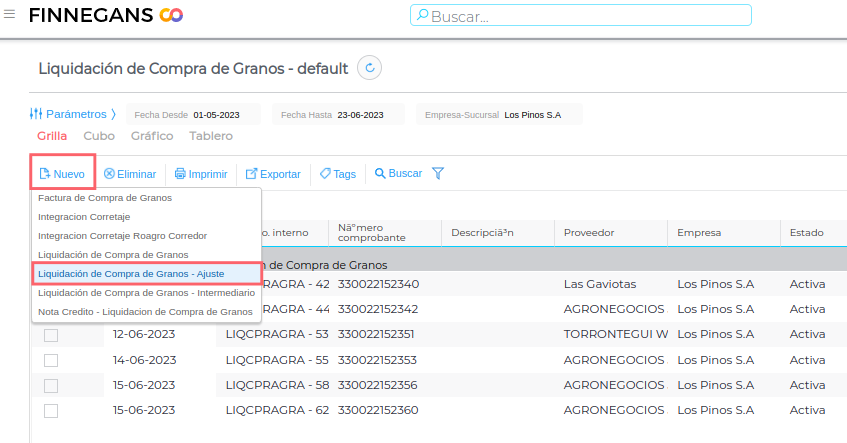847x443 pixels.
Task: Tick the checkbox for LIQCPRAGRA - 58 row
Action: click(x=51, y=386)
